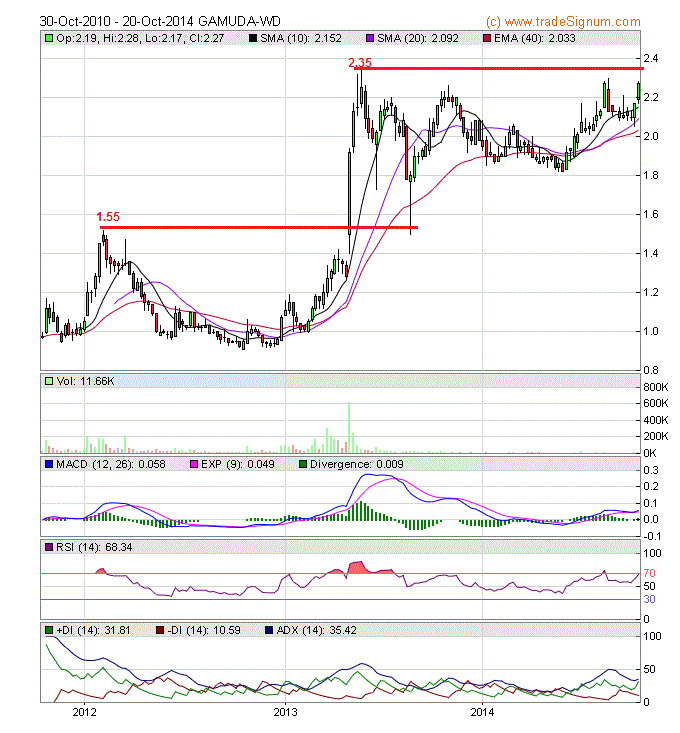Click the -0.1 MACD axis label
The image size is (680, 733).
[652, 536]
